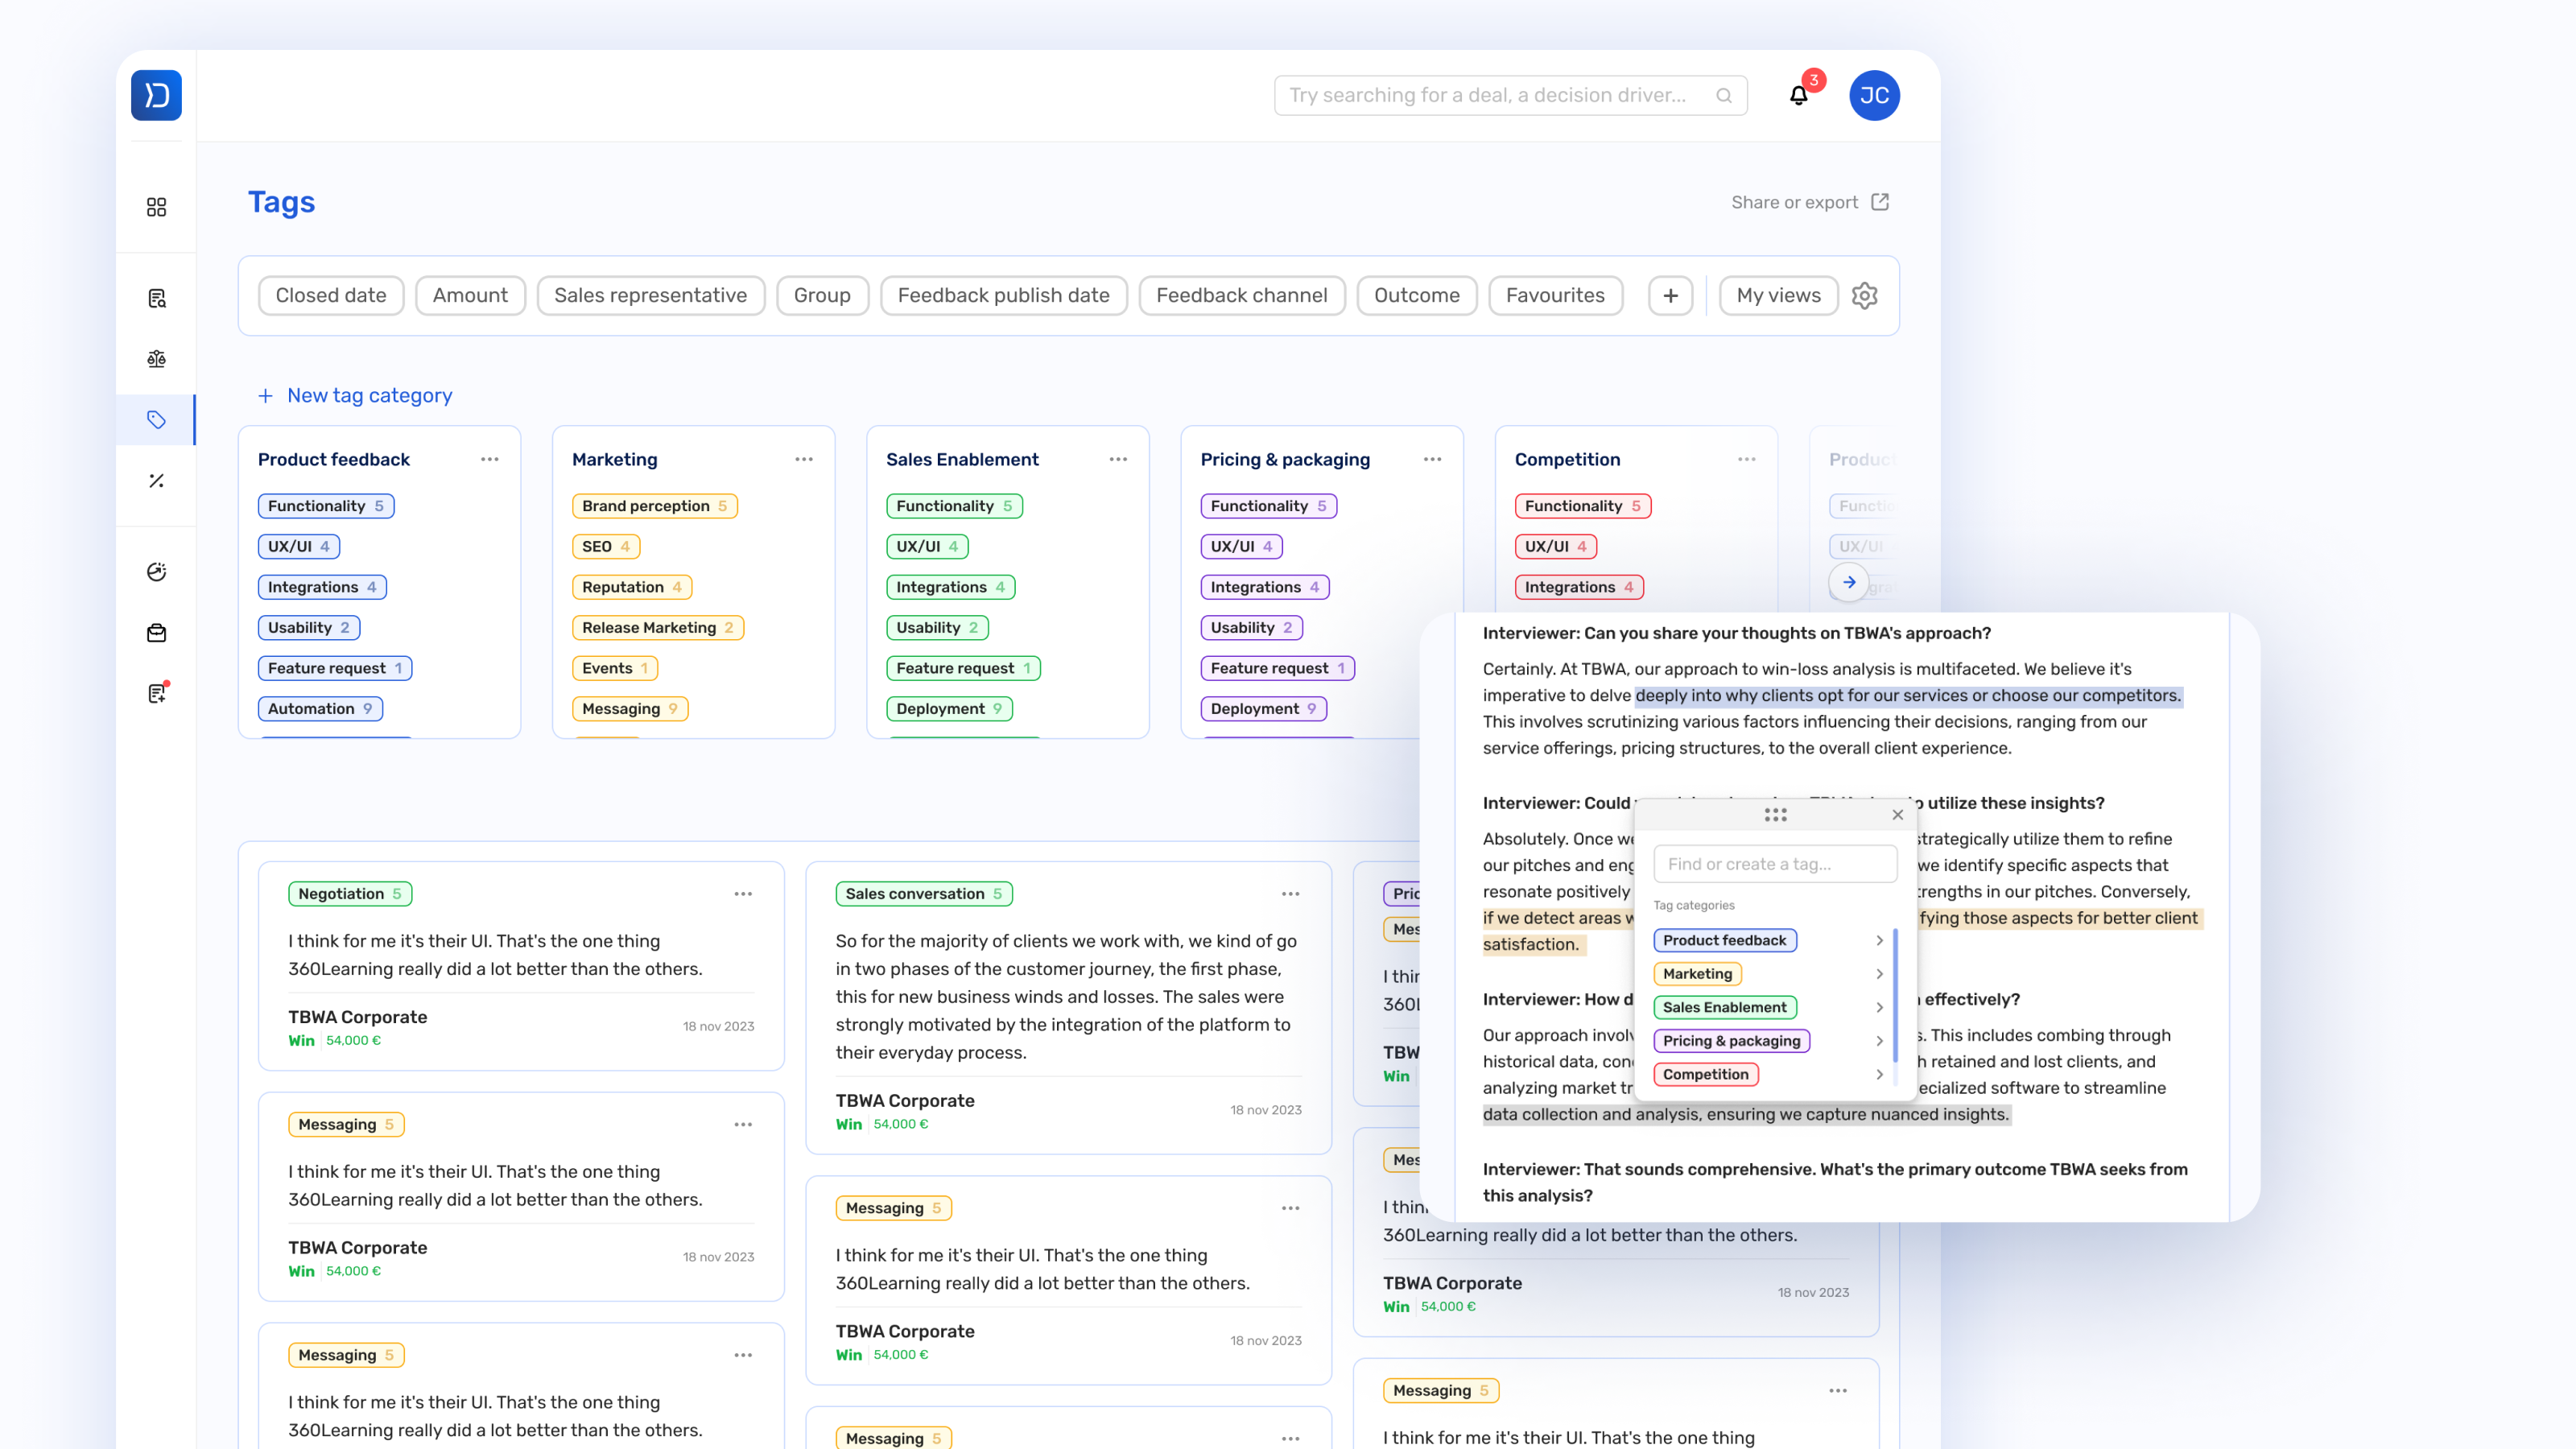Click the add filter plus button
The width and height of the screenshot is (2576, 1449).
click(x=1670, y=296)
